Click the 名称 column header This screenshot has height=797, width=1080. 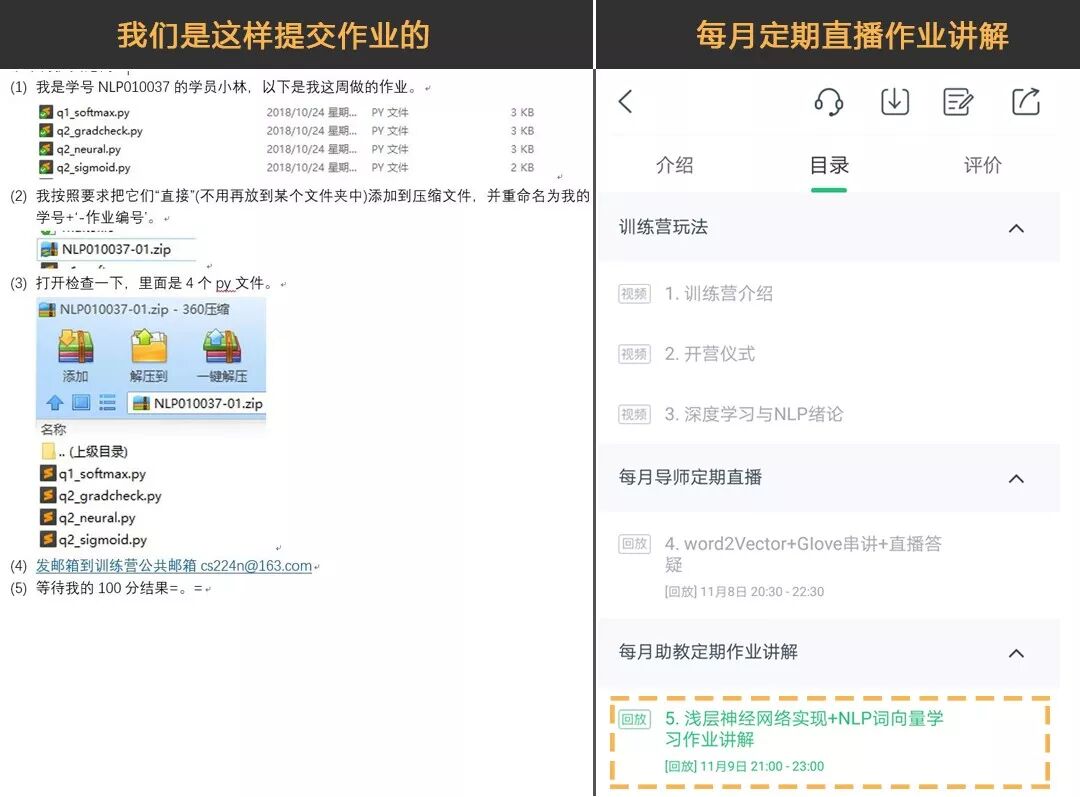(x=54, y=429)
